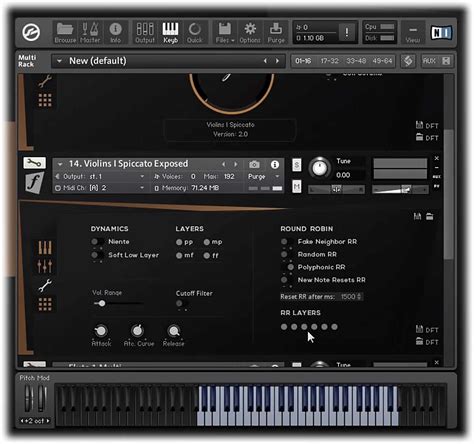Enable Random RR

pos(287,254)
